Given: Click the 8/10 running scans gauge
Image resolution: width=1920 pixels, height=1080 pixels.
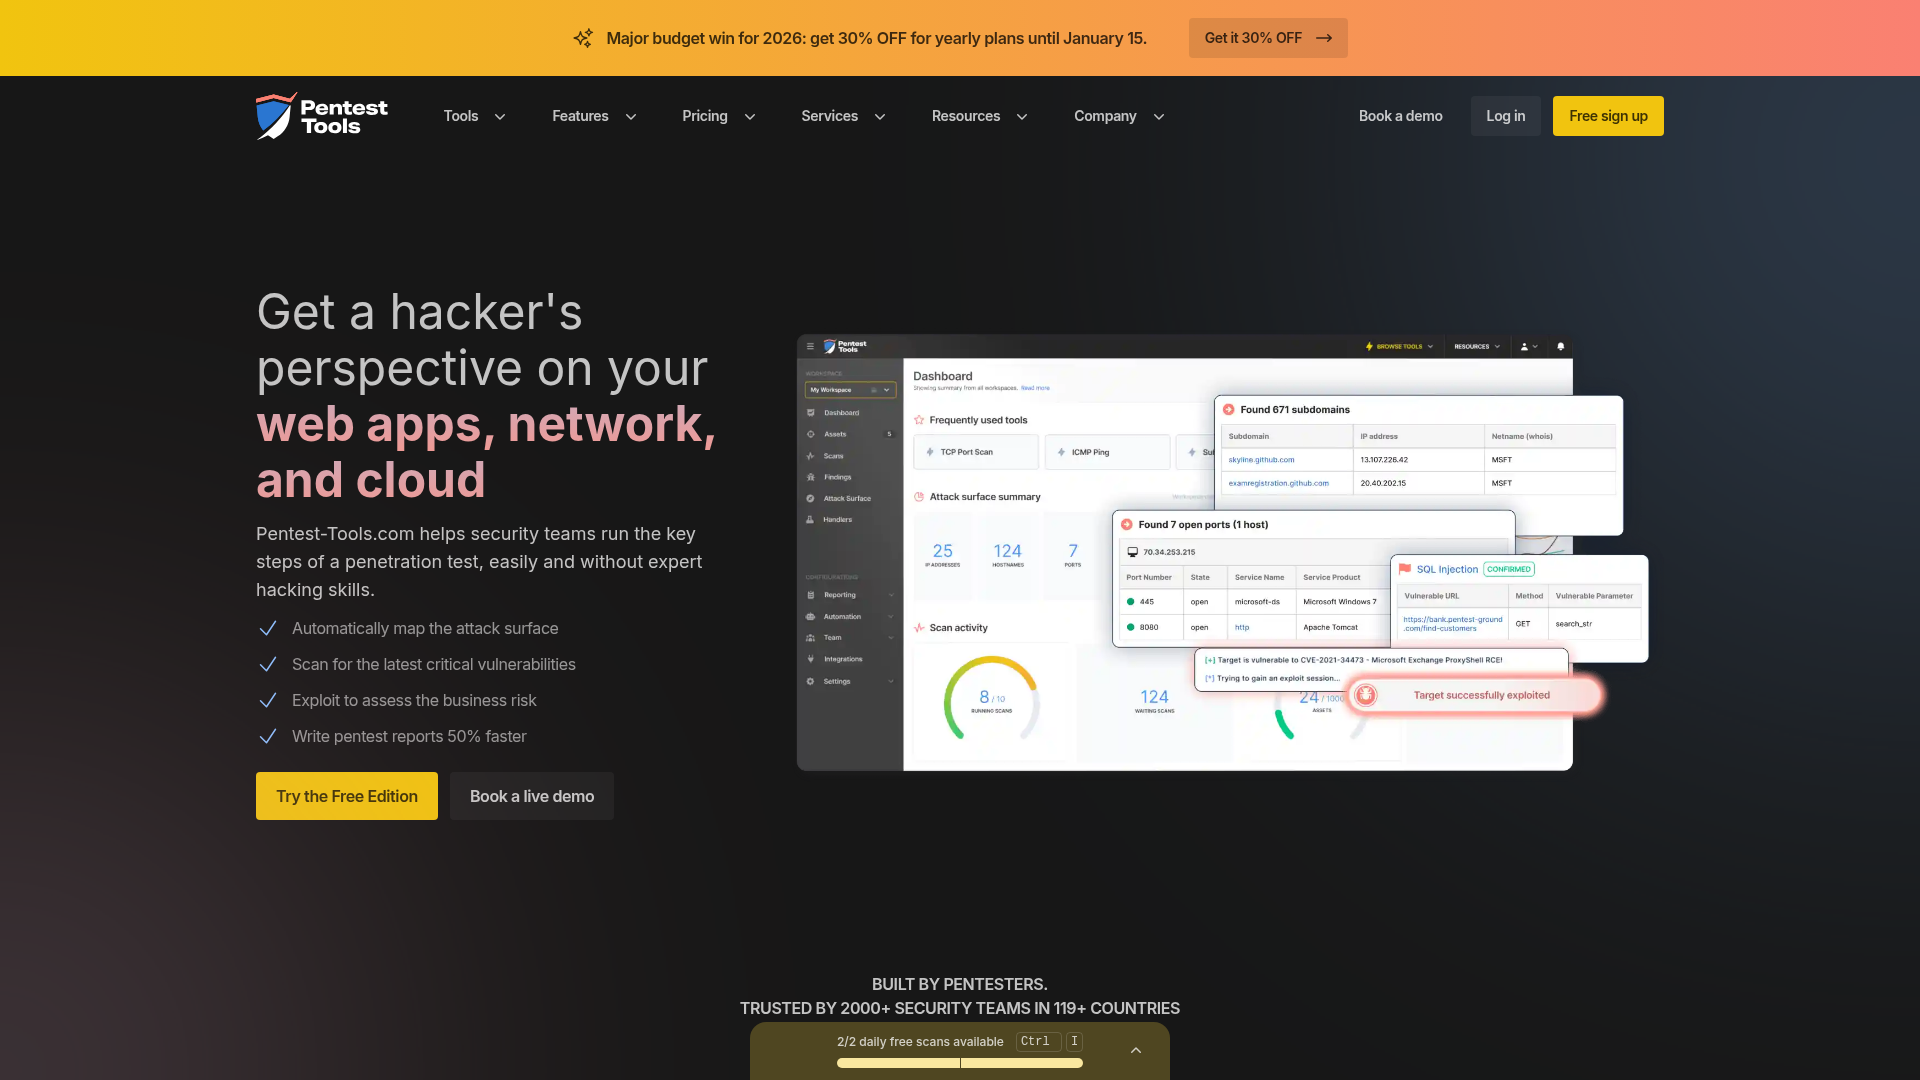Looking at the screenshot, I should click(x=992, y=698).
